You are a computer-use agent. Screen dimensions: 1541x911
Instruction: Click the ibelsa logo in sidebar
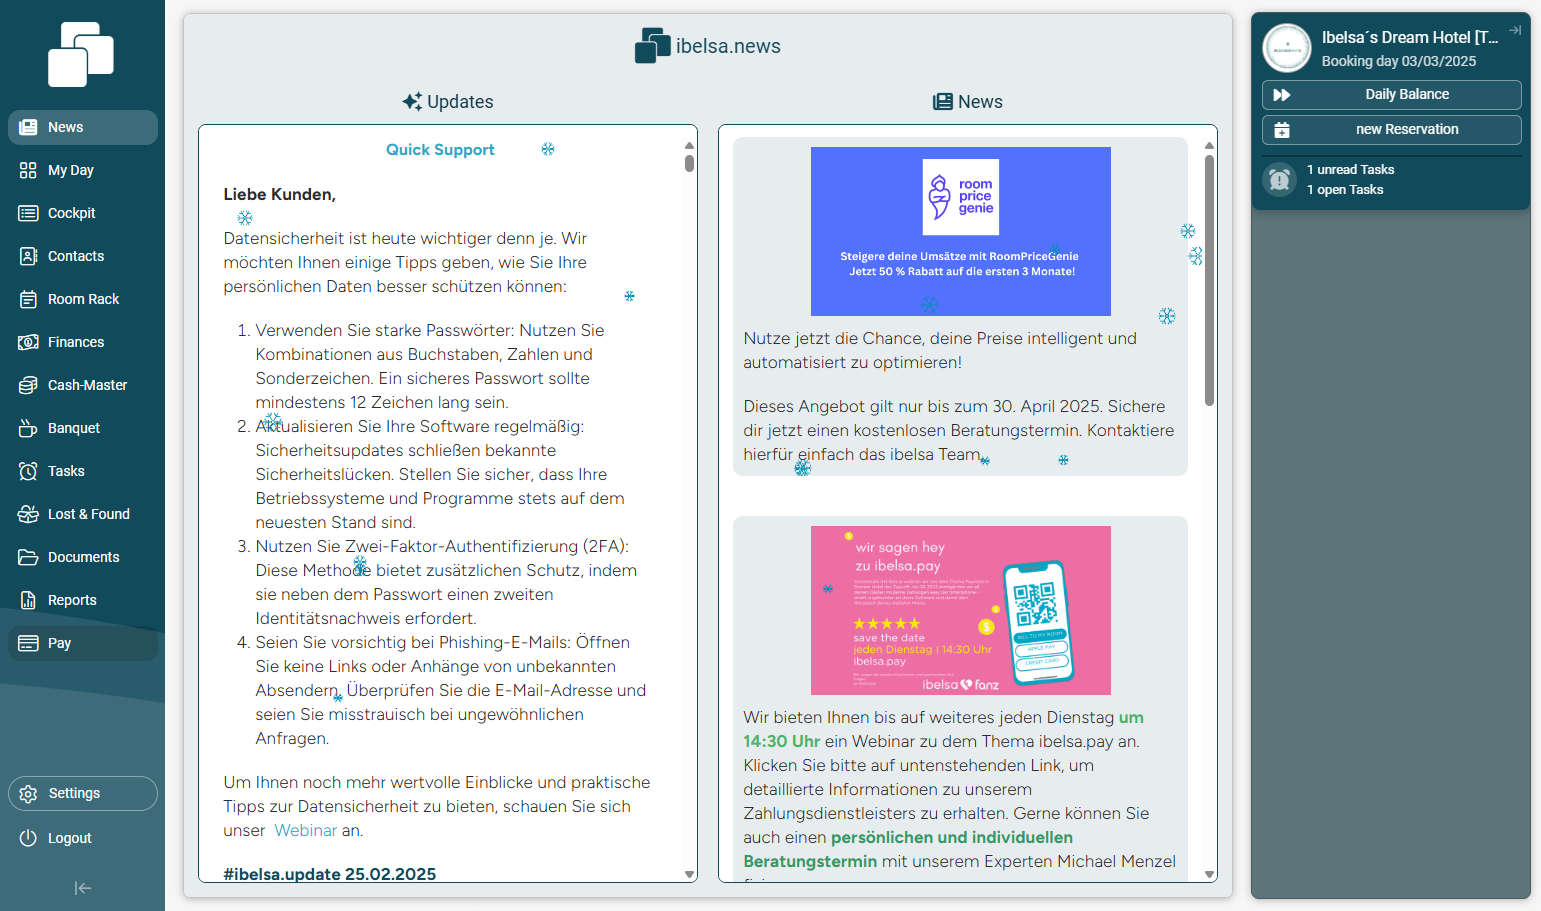pos(81,54)
